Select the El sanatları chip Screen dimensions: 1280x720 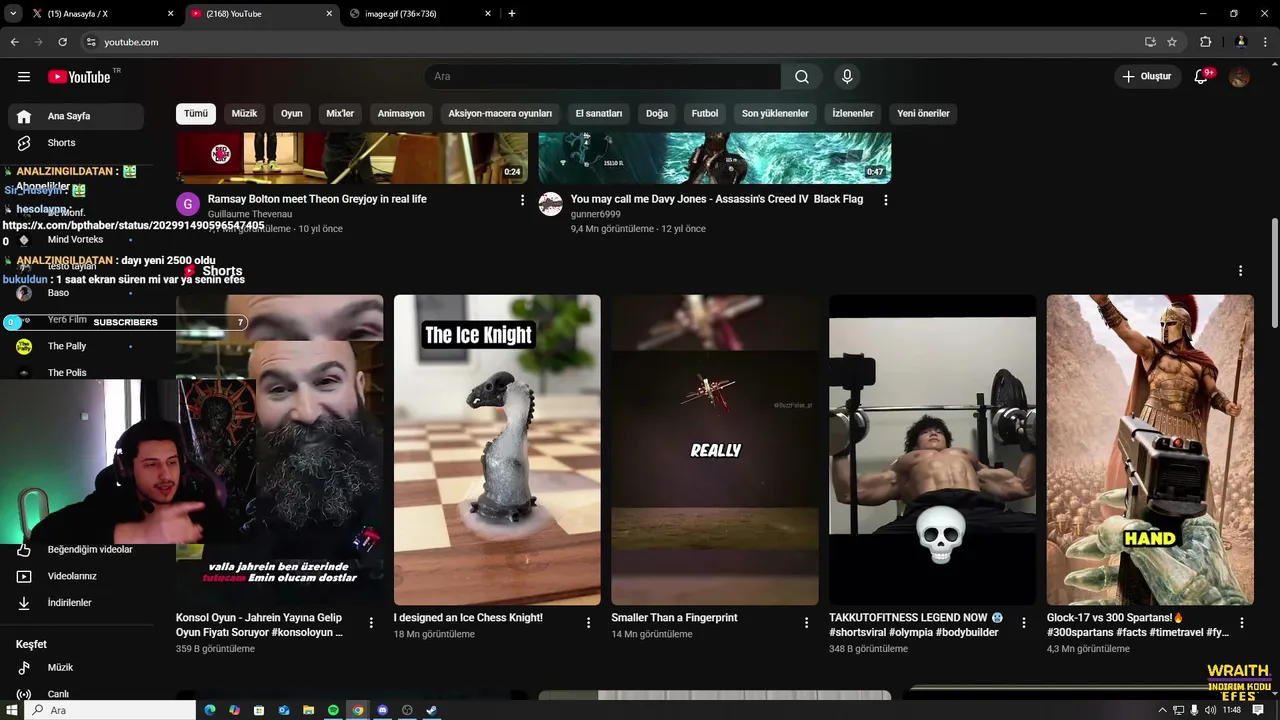point(599,114)
